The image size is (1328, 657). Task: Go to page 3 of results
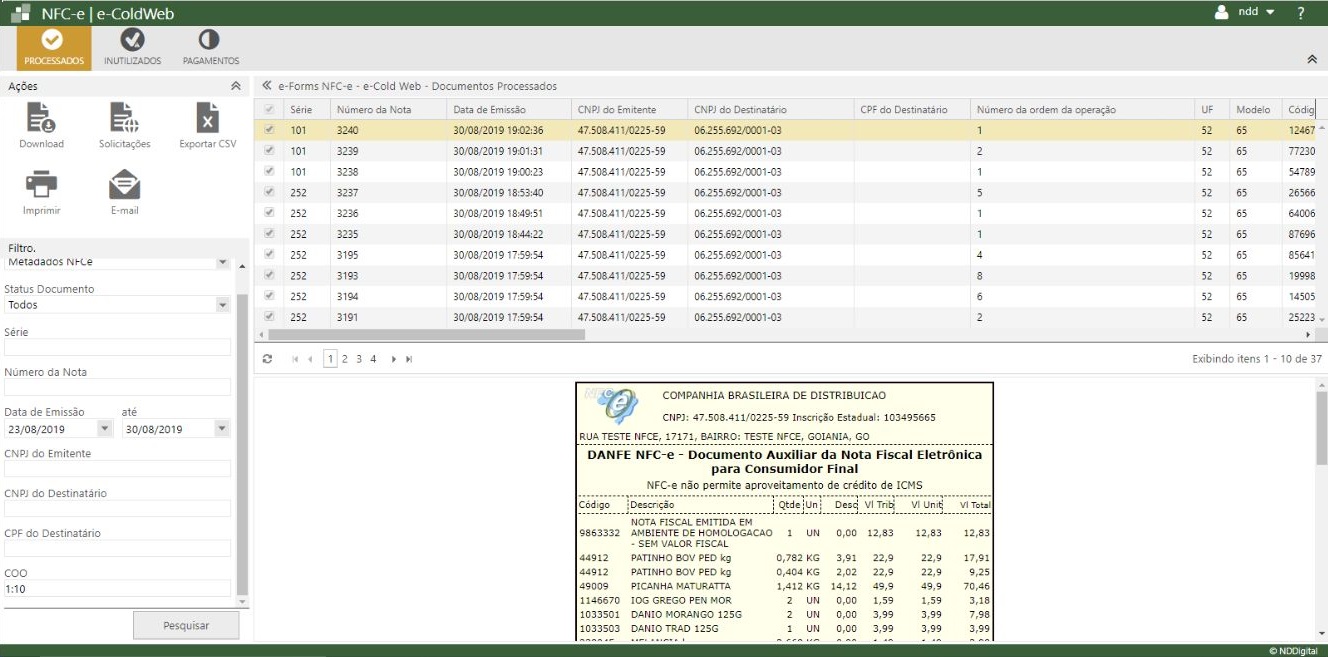[359, 359]
